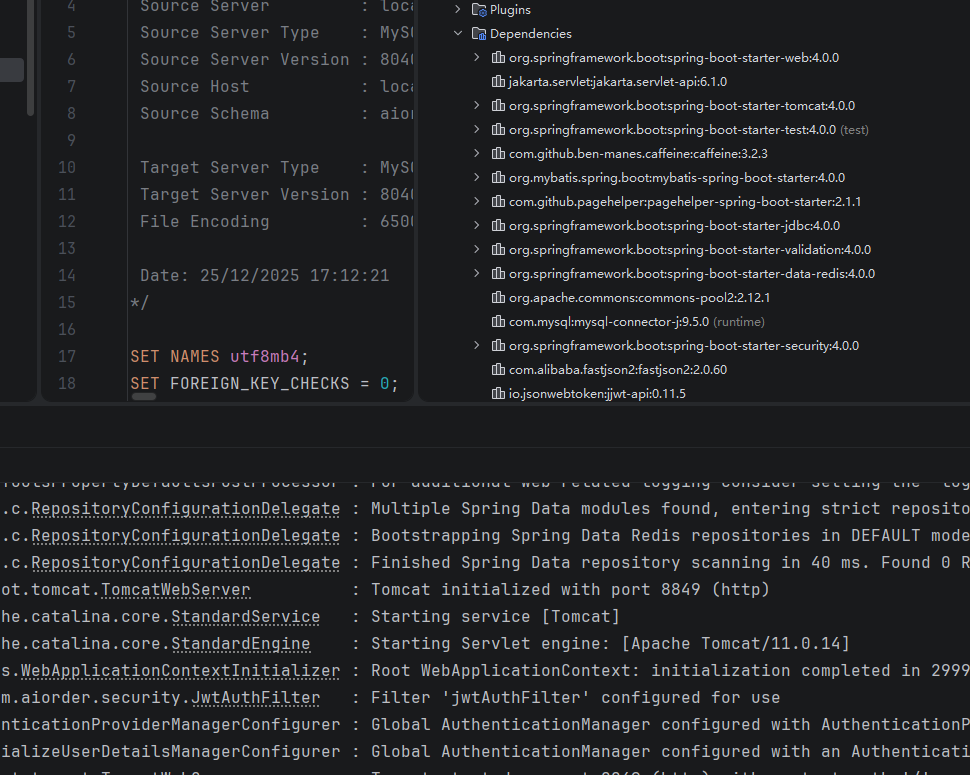Click library icon of jjwt-api:0.11.5
Image resolution: width=970 pixels, height=775 pixels.
(498, 393)
